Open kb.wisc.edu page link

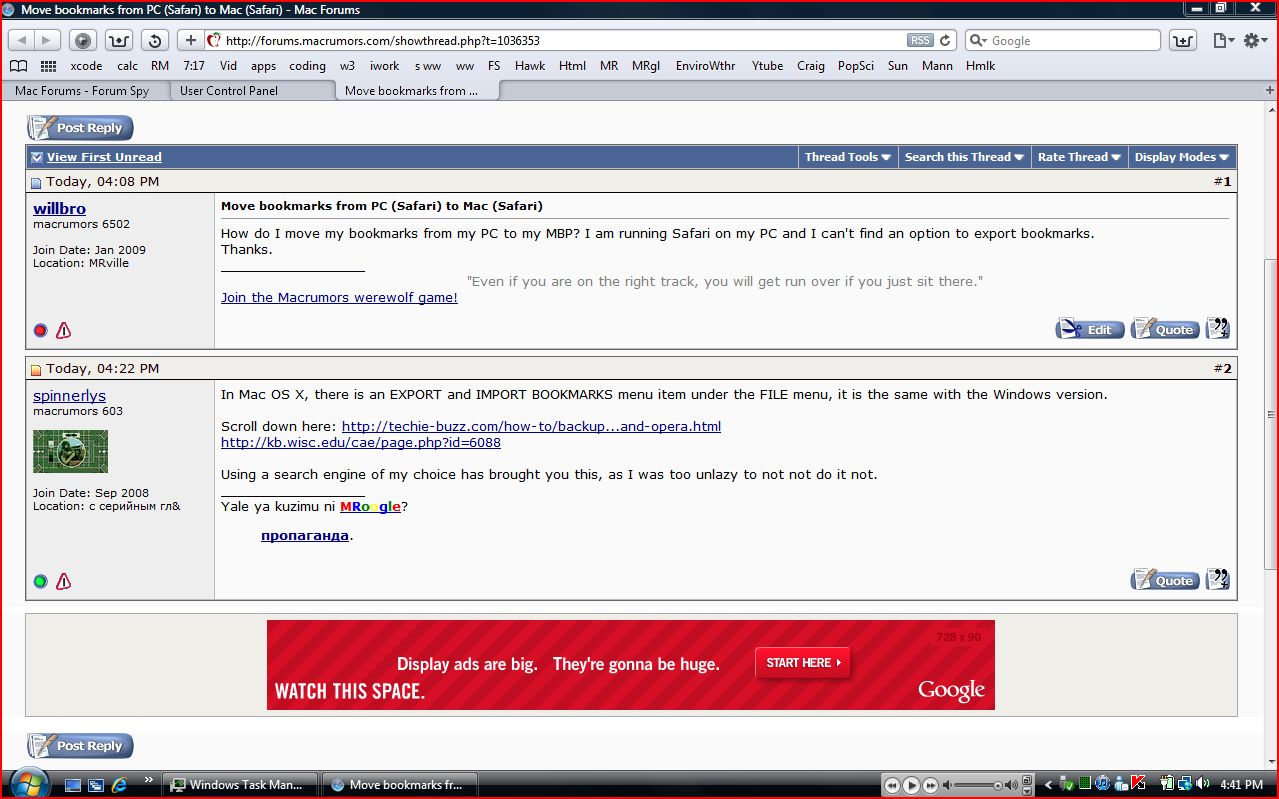pos(361,442)
